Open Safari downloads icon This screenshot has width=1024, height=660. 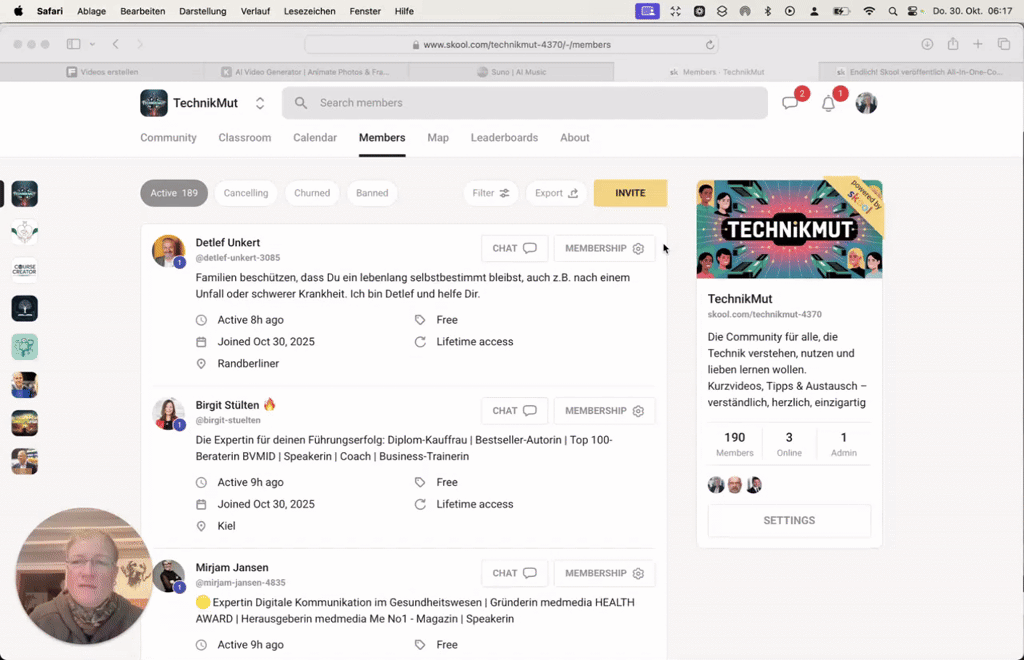click(927, 44)
